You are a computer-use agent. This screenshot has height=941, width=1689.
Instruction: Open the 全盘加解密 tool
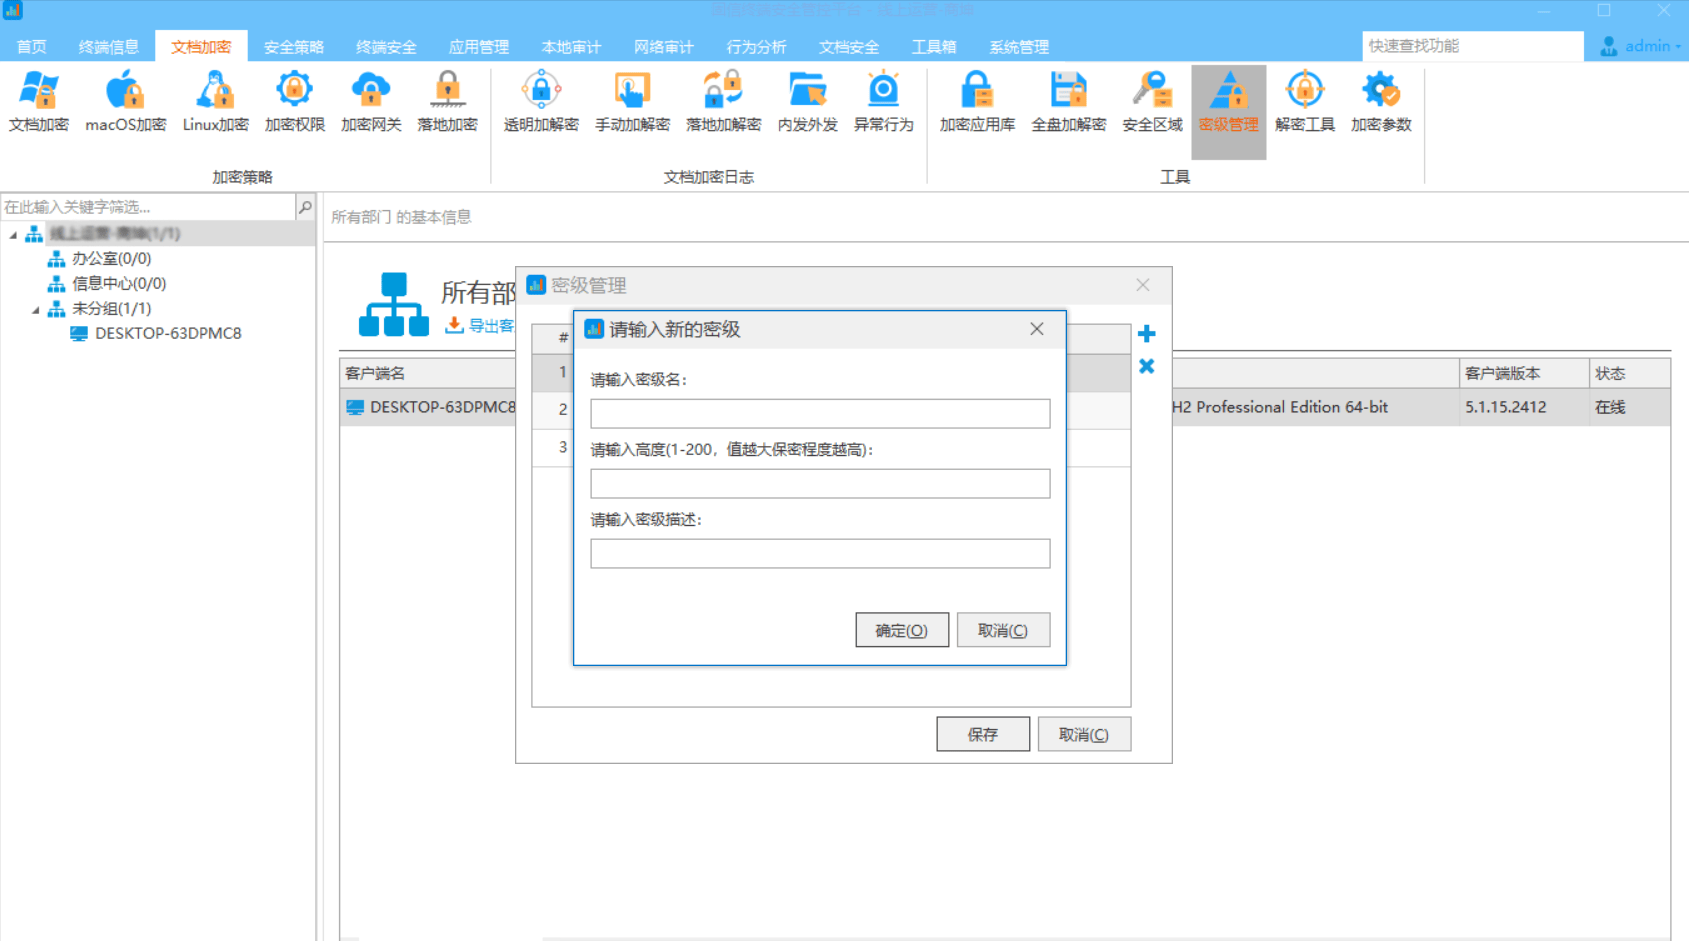click(1068, 100)
